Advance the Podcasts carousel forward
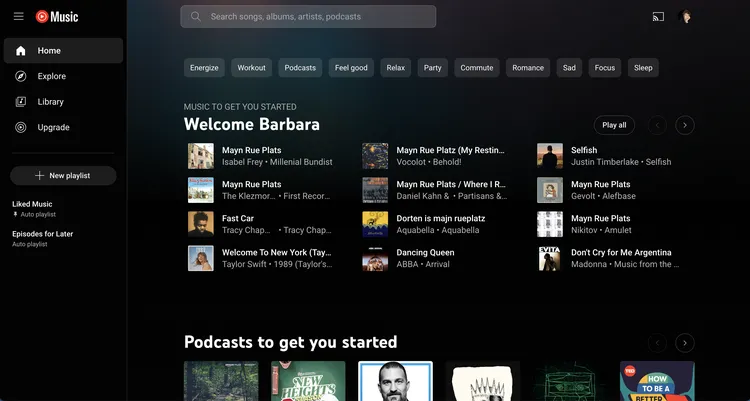The height and width of the screenshot is (401, 750). coord(685,343)
